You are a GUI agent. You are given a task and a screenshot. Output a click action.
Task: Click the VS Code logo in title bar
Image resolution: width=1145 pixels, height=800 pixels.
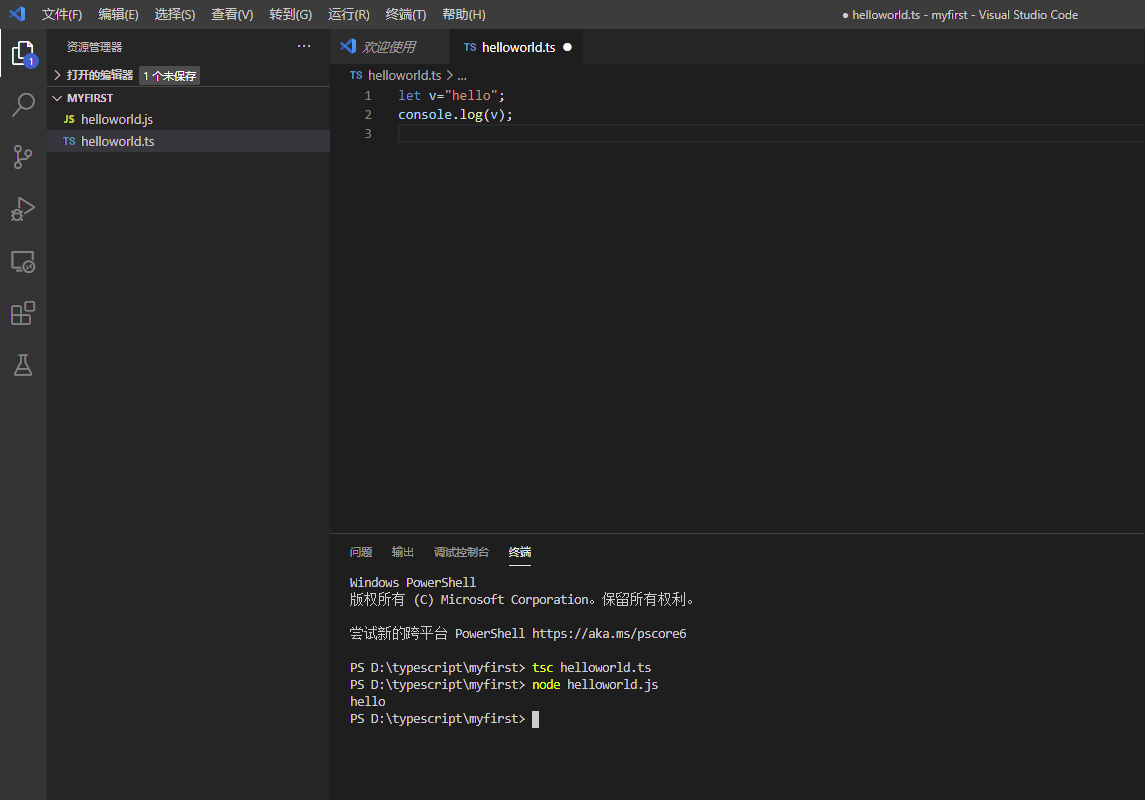coord(17,14)
